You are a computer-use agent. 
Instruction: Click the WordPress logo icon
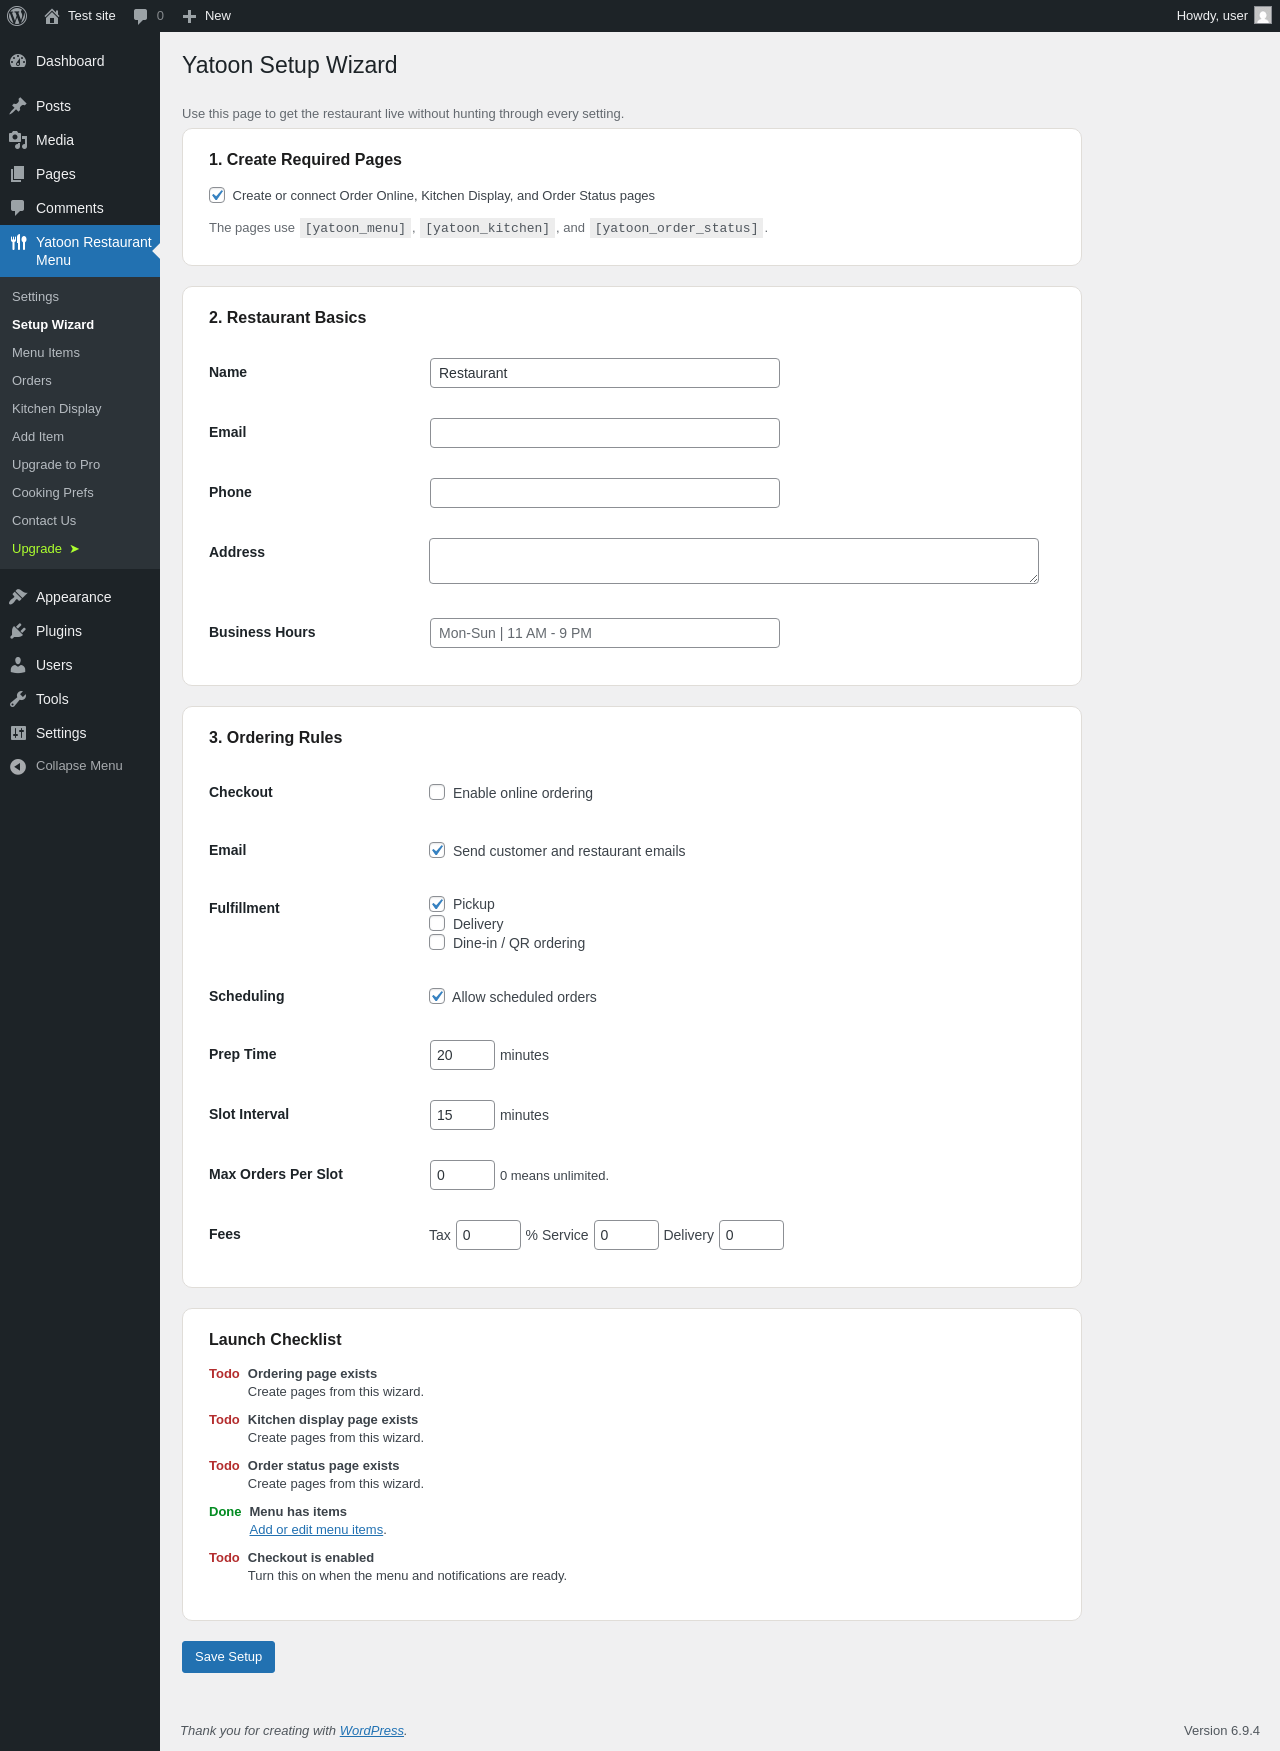point(17,16)
